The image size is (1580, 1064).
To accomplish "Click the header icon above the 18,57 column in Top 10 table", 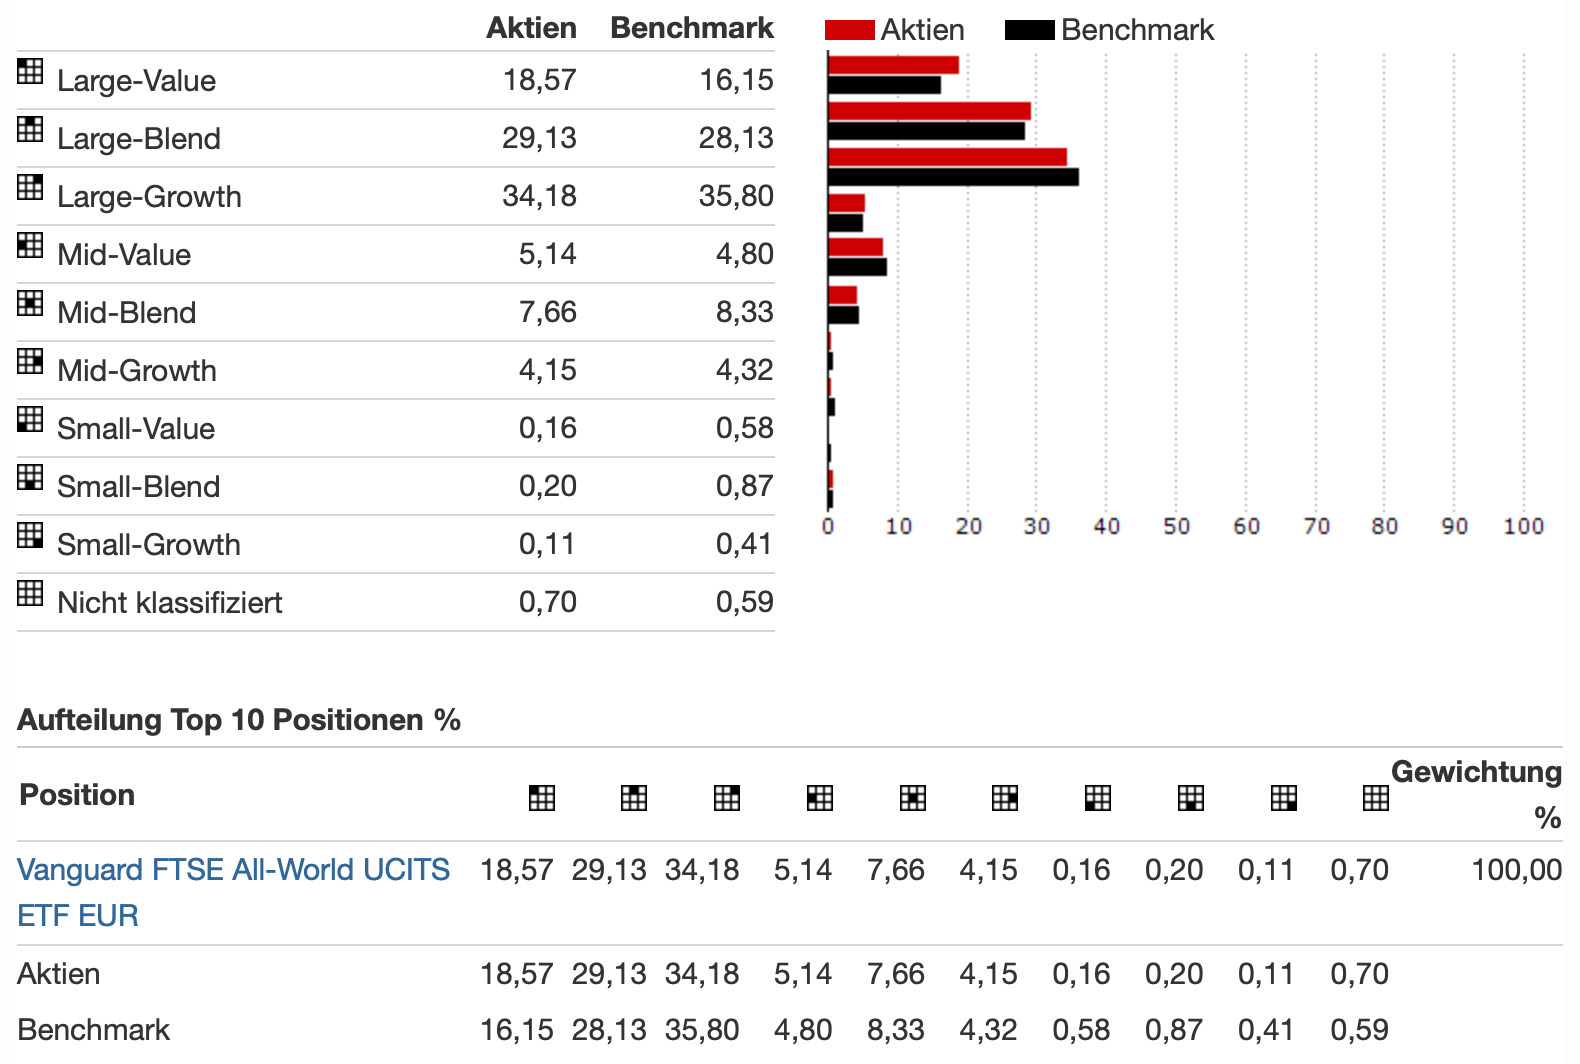I will 541,797.
